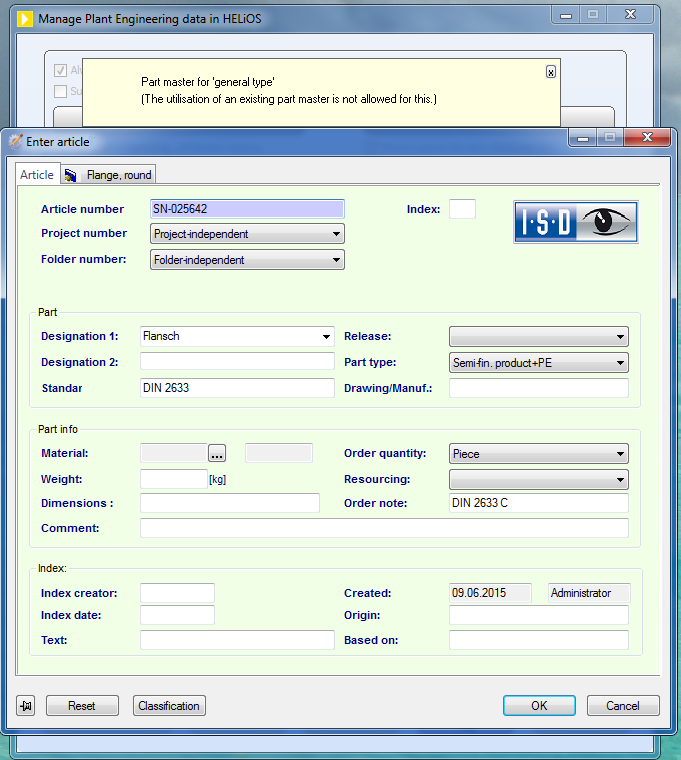Click the Flange, round tab icon

coord(71,175)
